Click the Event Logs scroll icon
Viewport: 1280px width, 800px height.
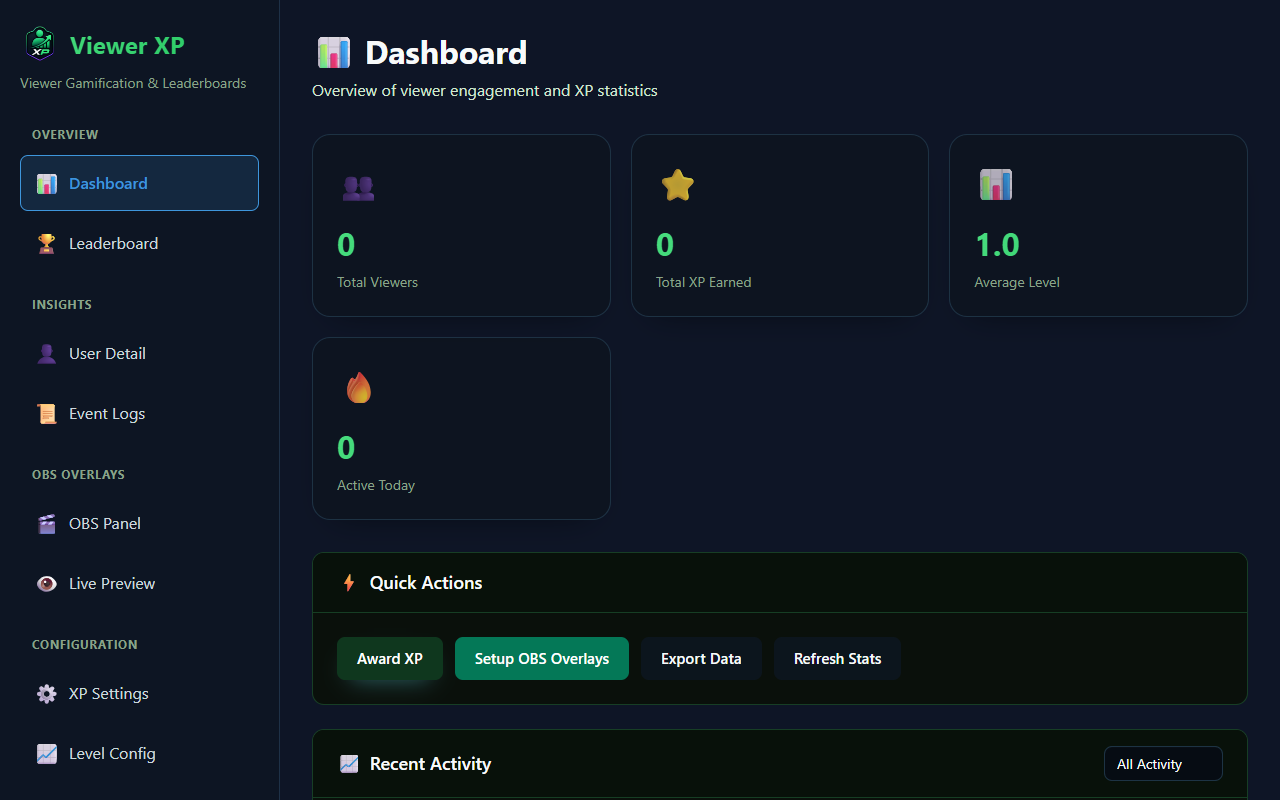click(x=47, y=414)
